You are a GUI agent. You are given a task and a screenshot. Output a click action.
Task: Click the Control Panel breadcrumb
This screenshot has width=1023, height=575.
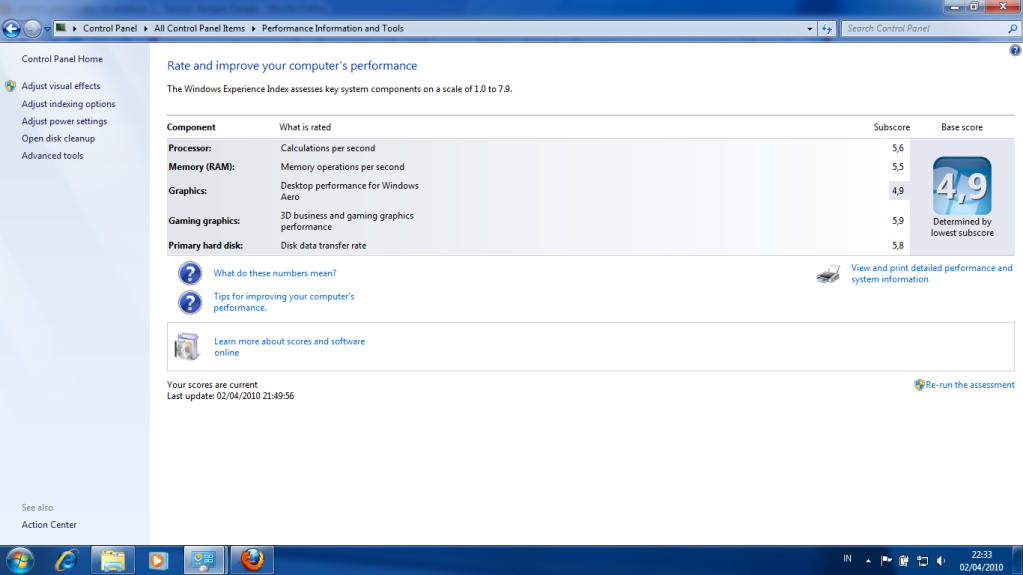(x=110, y=28)
